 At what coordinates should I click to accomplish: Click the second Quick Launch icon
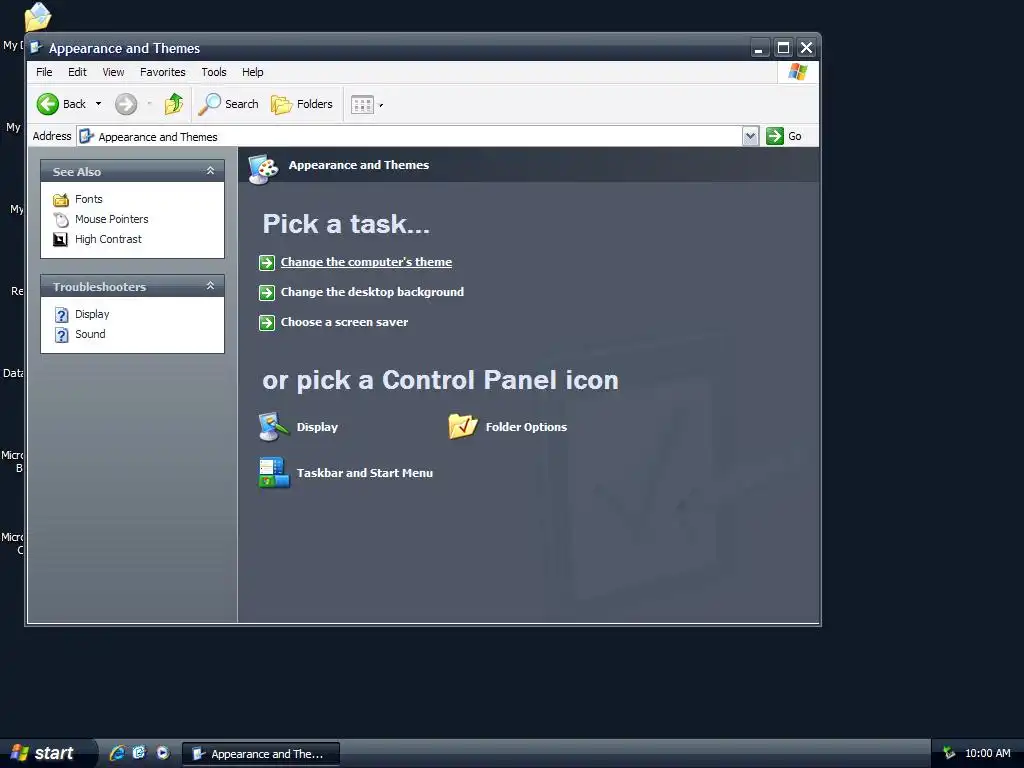[x=139, y=753]
